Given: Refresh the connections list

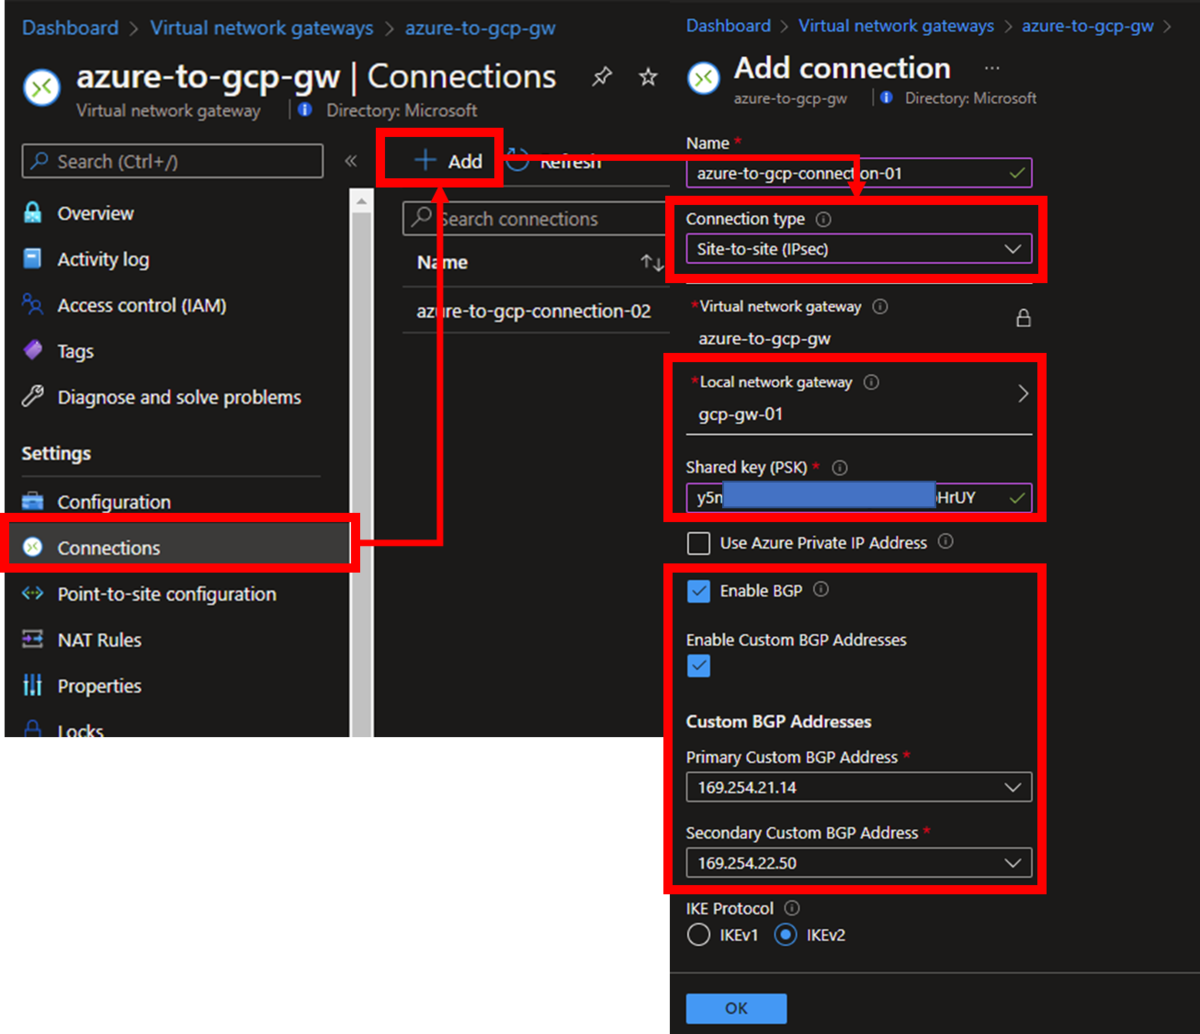Looking at the screenshot, I should [554, 161].
